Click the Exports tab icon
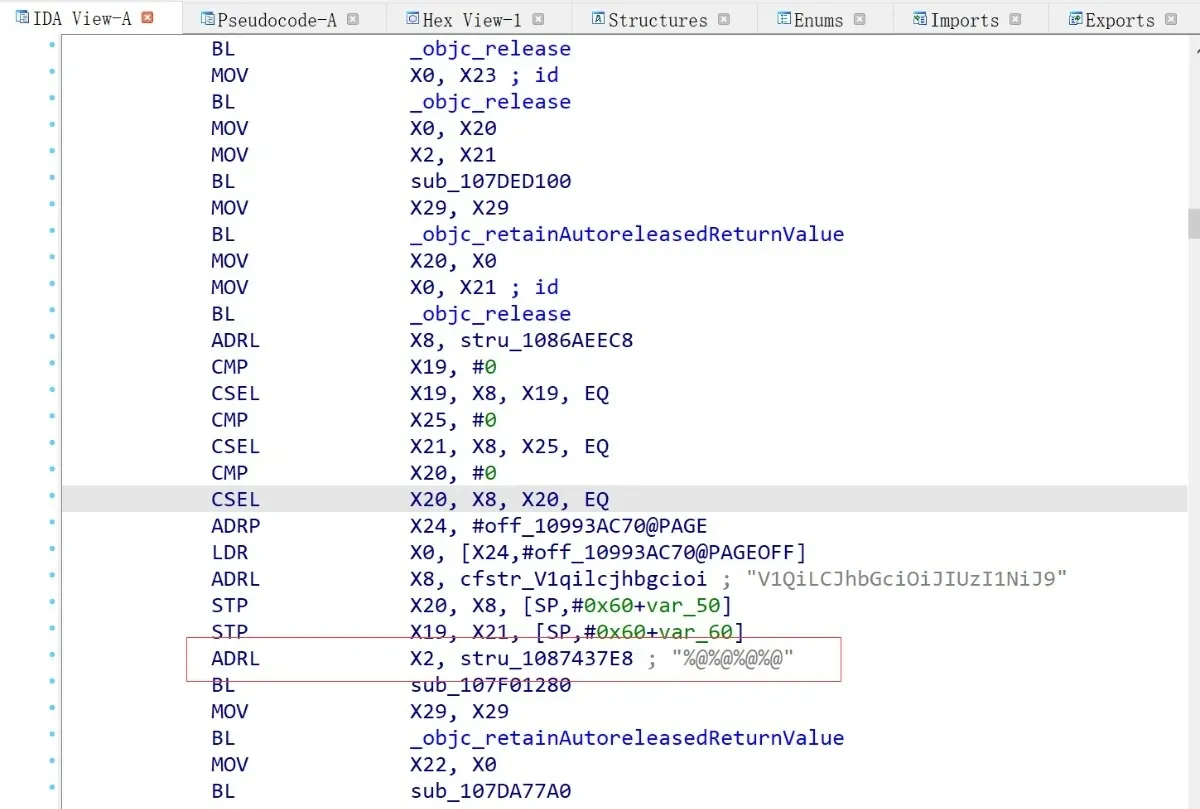The width and height of the screenshot is (1200, 809). click(1075, 18)
